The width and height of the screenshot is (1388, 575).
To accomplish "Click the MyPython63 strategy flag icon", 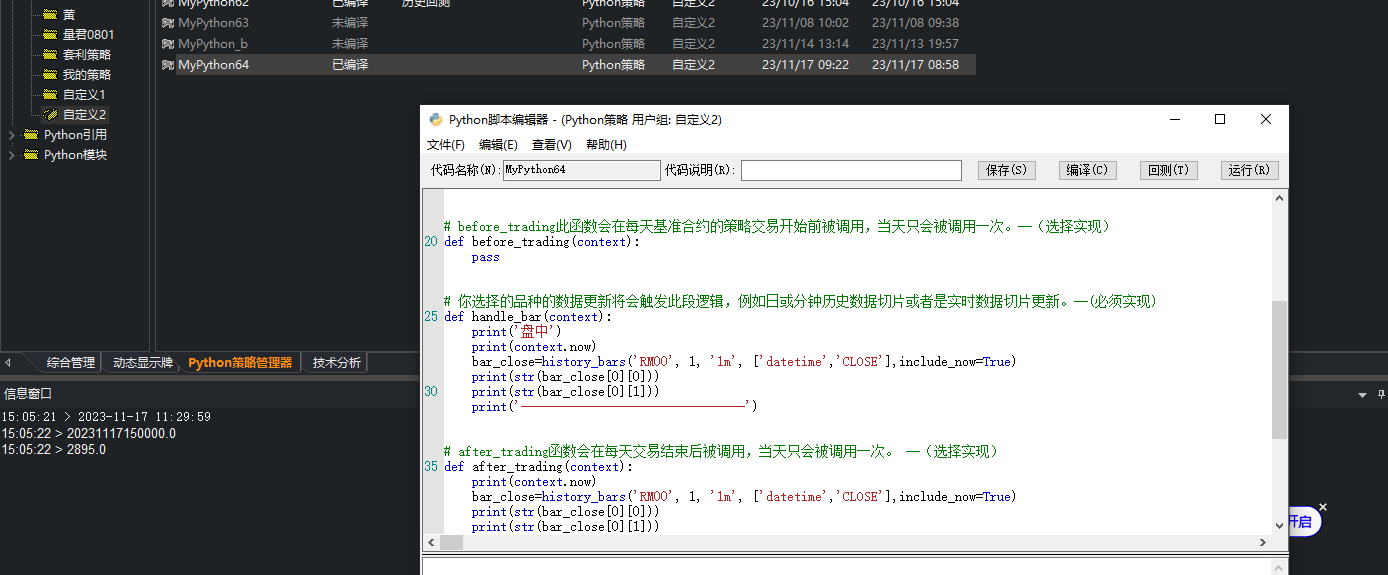I will click(x=168, y=23).
